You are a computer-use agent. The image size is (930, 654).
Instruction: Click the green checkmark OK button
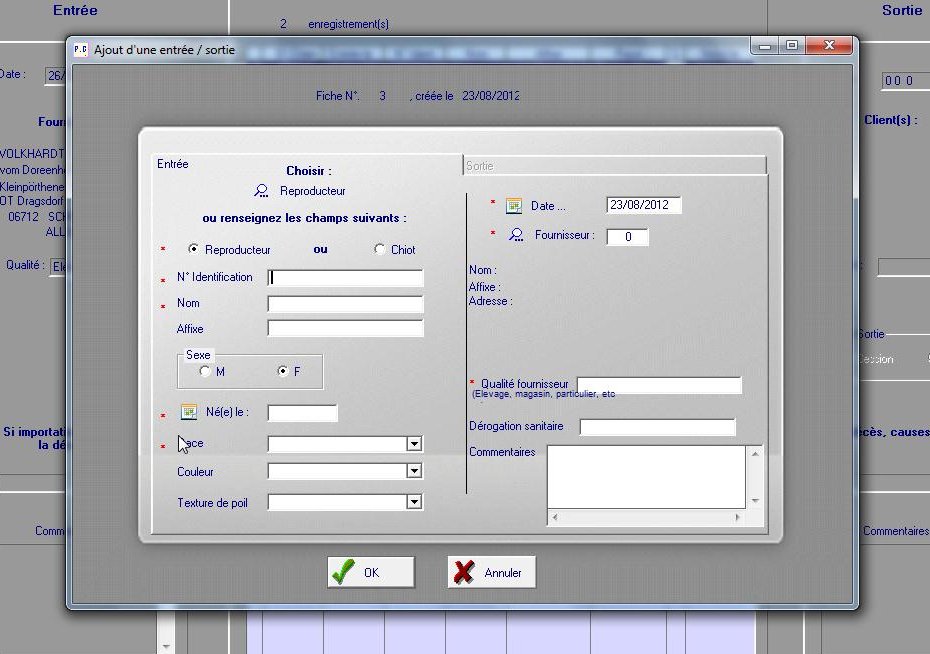pos(370,572)
